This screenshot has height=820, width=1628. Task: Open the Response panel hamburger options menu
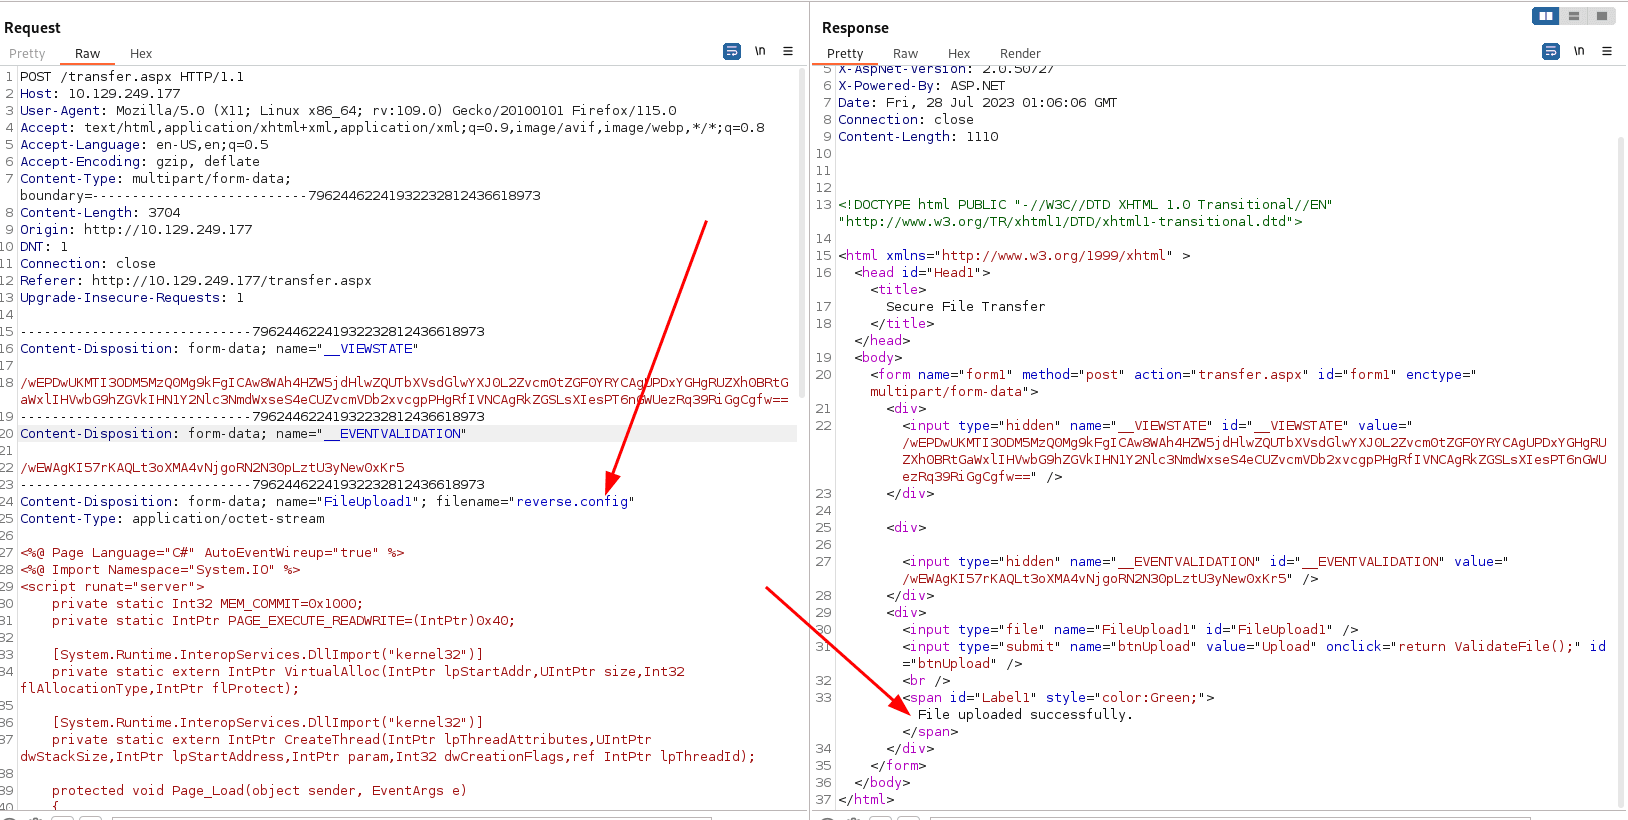pos(1607,51)
